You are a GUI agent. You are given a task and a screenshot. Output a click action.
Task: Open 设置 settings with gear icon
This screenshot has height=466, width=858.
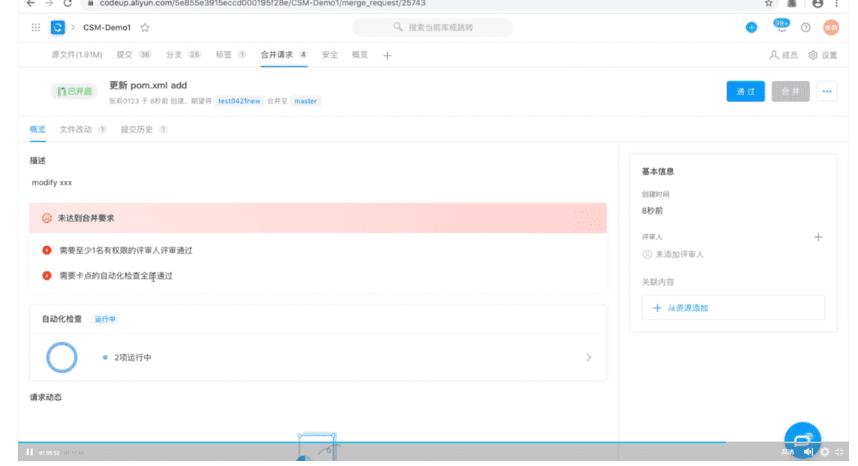(x=822, y=55)
